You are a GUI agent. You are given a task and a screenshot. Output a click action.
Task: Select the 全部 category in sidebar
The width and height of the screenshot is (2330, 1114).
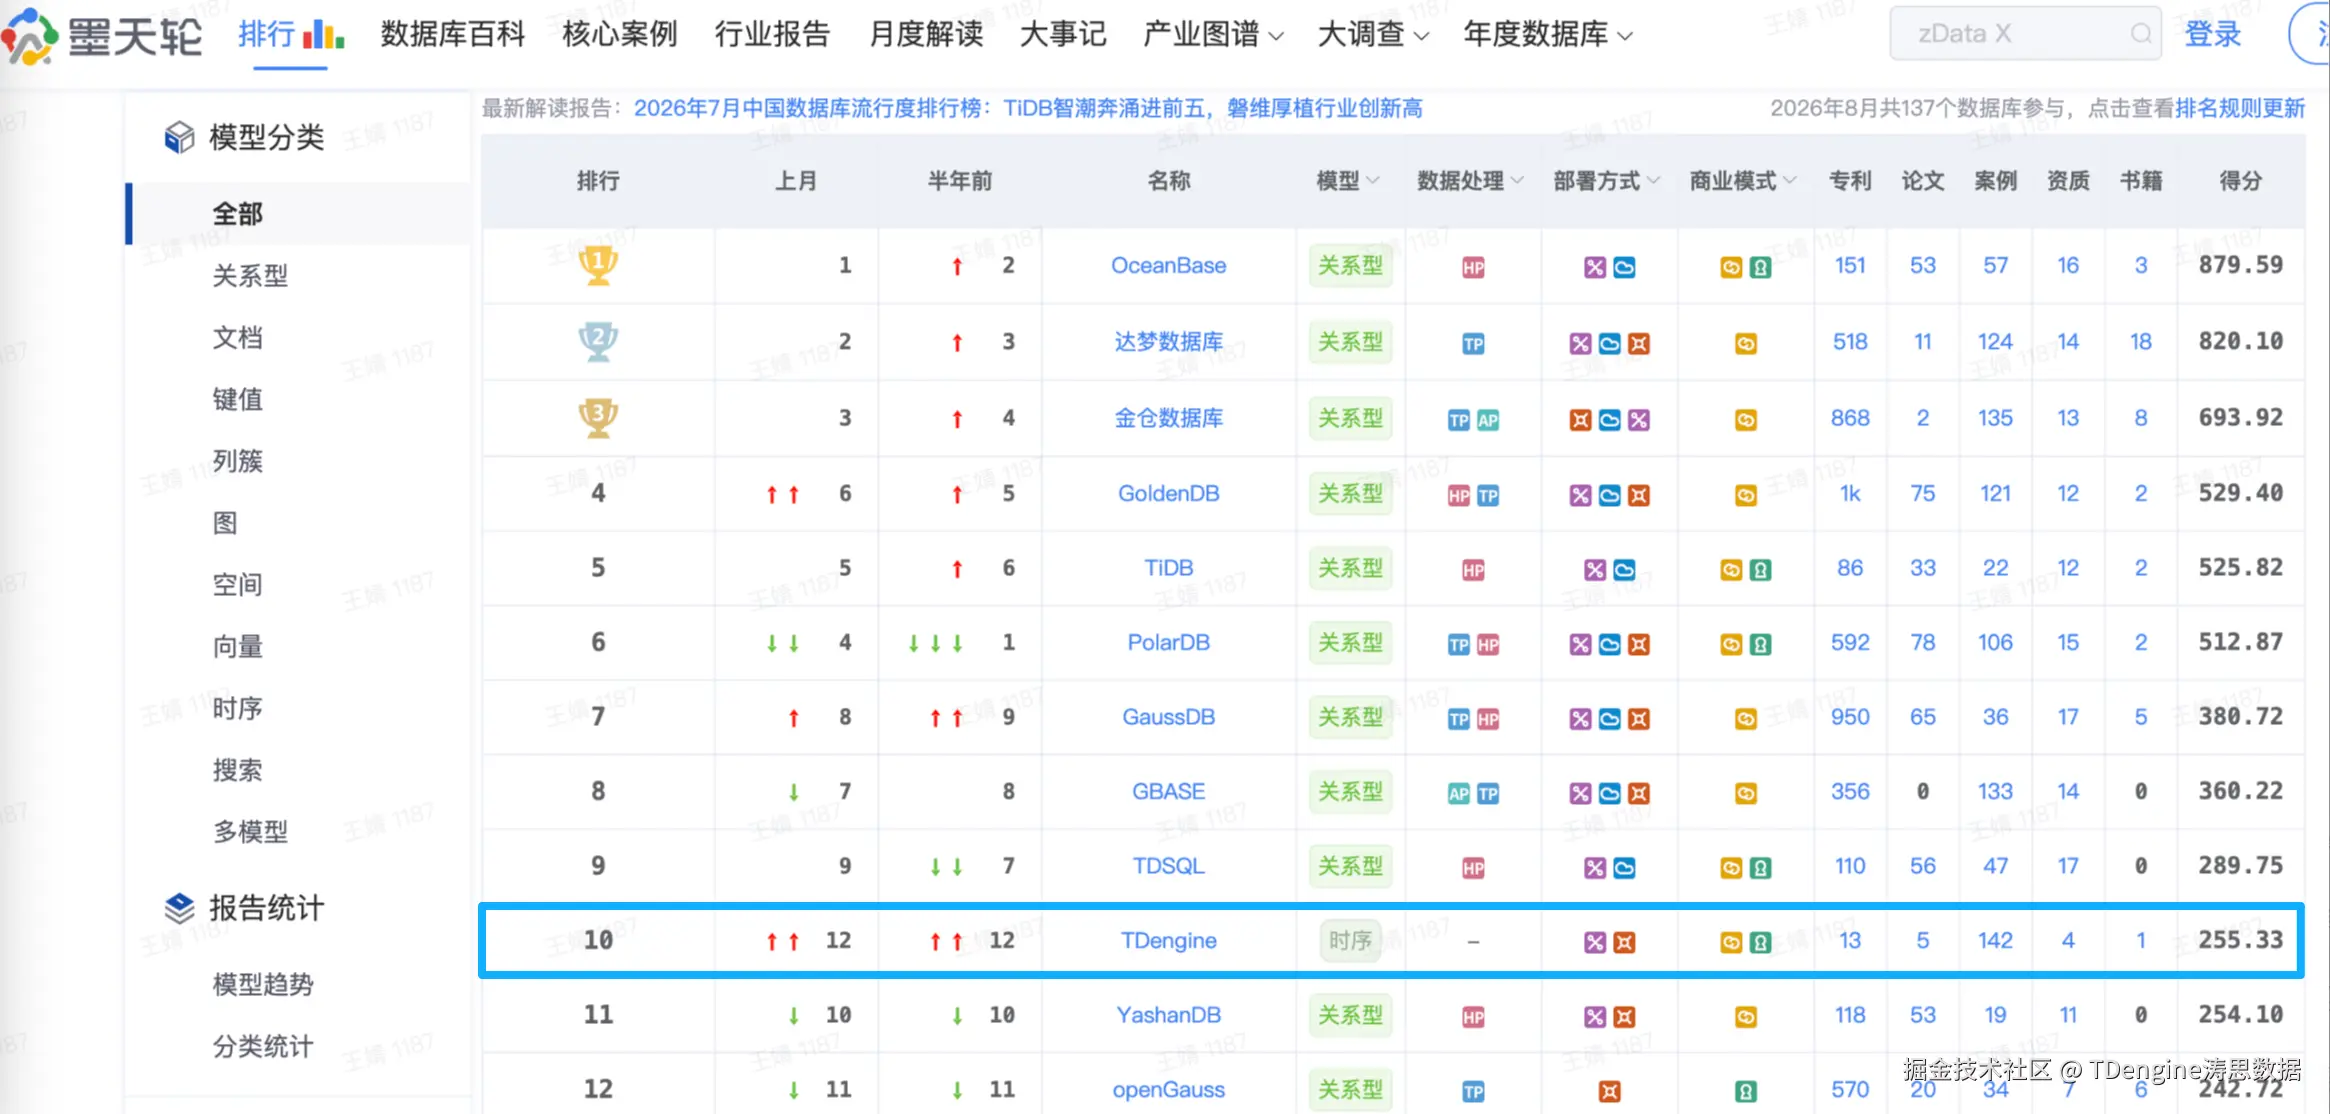tap(237, 214)
